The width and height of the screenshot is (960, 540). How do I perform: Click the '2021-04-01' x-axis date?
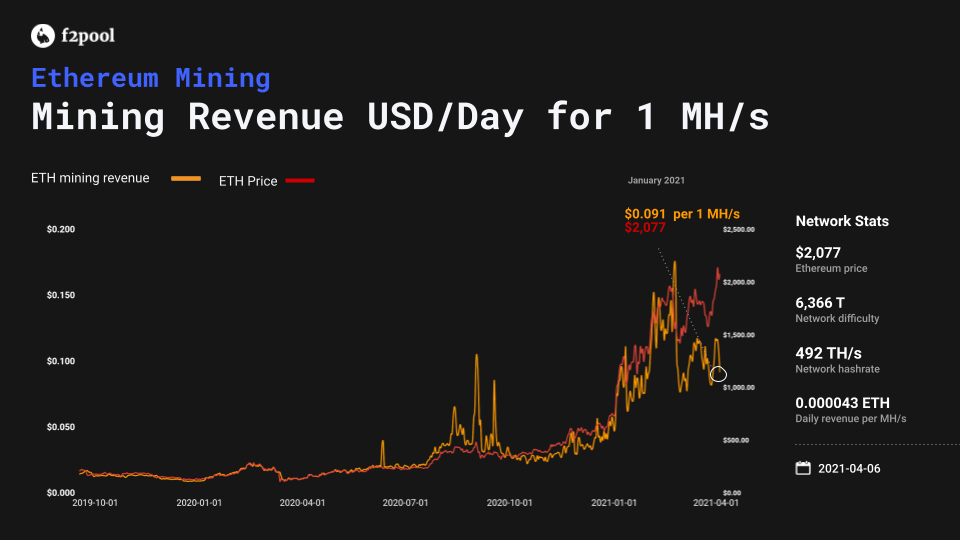point(716,503)
